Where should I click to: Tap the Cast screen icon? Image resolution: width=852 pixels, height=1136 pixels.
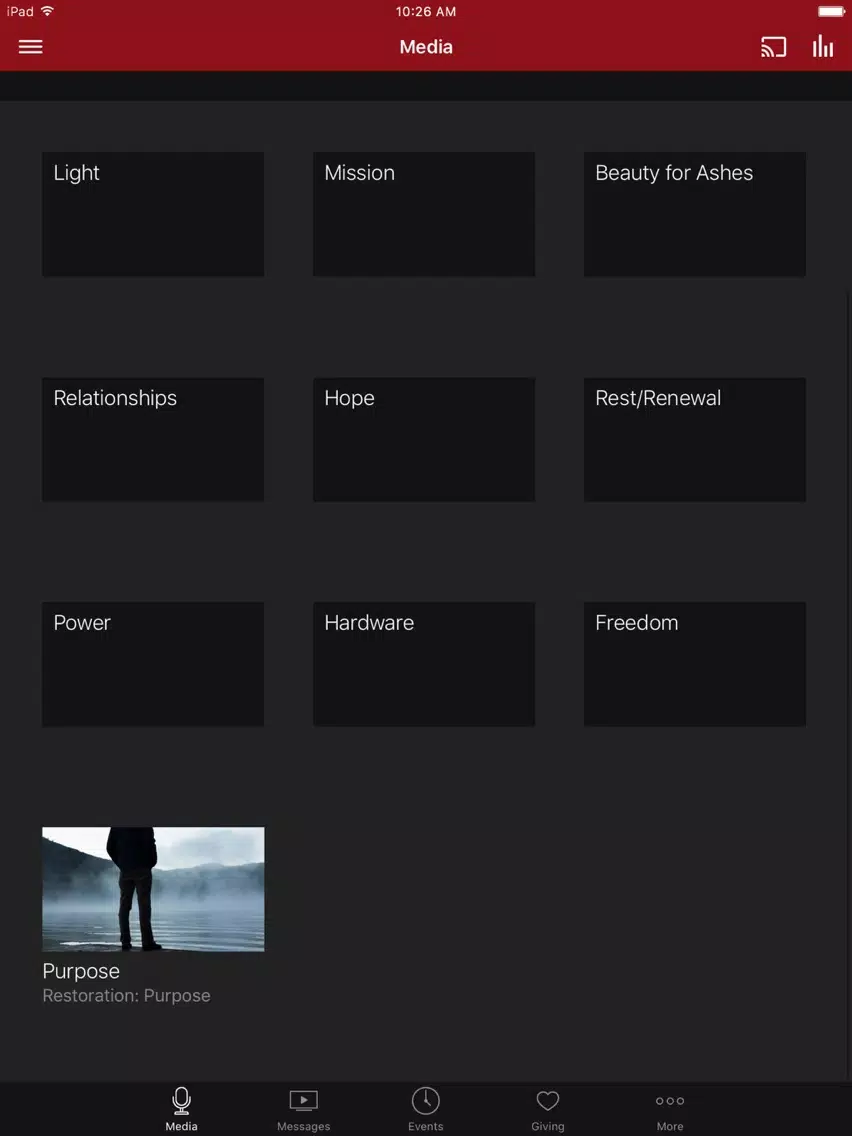[x=773, y=47]
